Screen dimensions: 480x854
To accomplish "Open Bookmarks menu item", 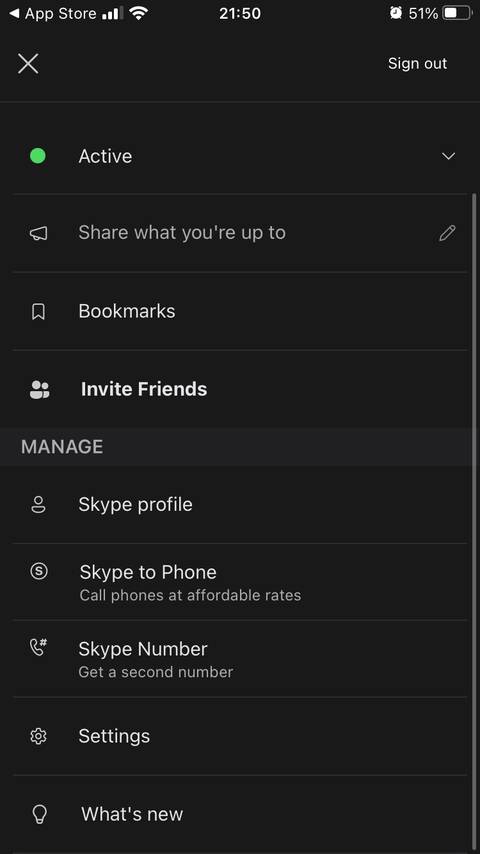I will [x=240, y=311].
